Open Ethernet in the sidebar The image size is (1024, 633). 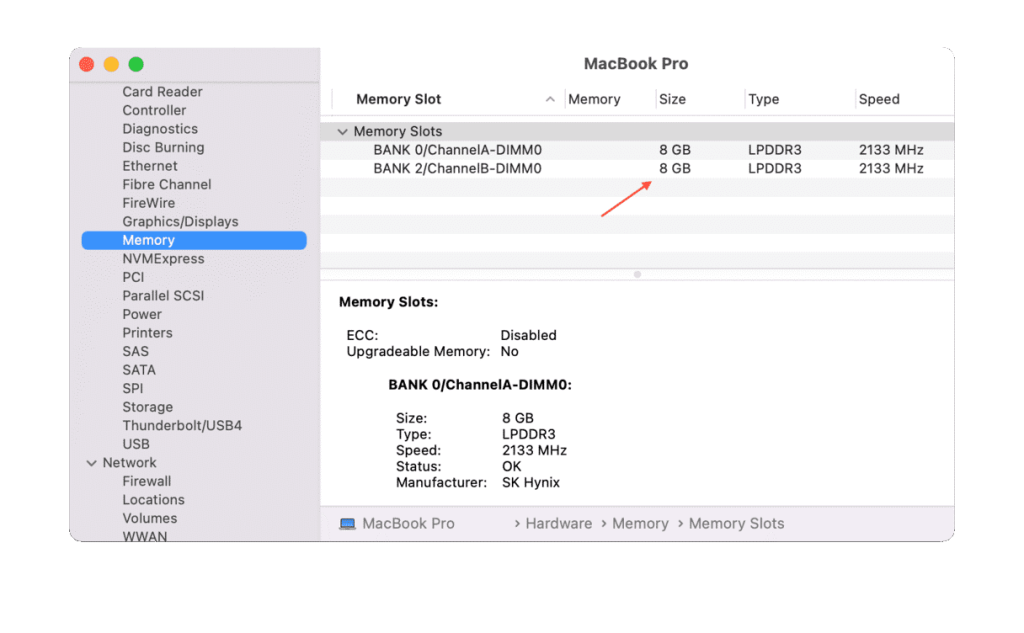pos(150,166)
